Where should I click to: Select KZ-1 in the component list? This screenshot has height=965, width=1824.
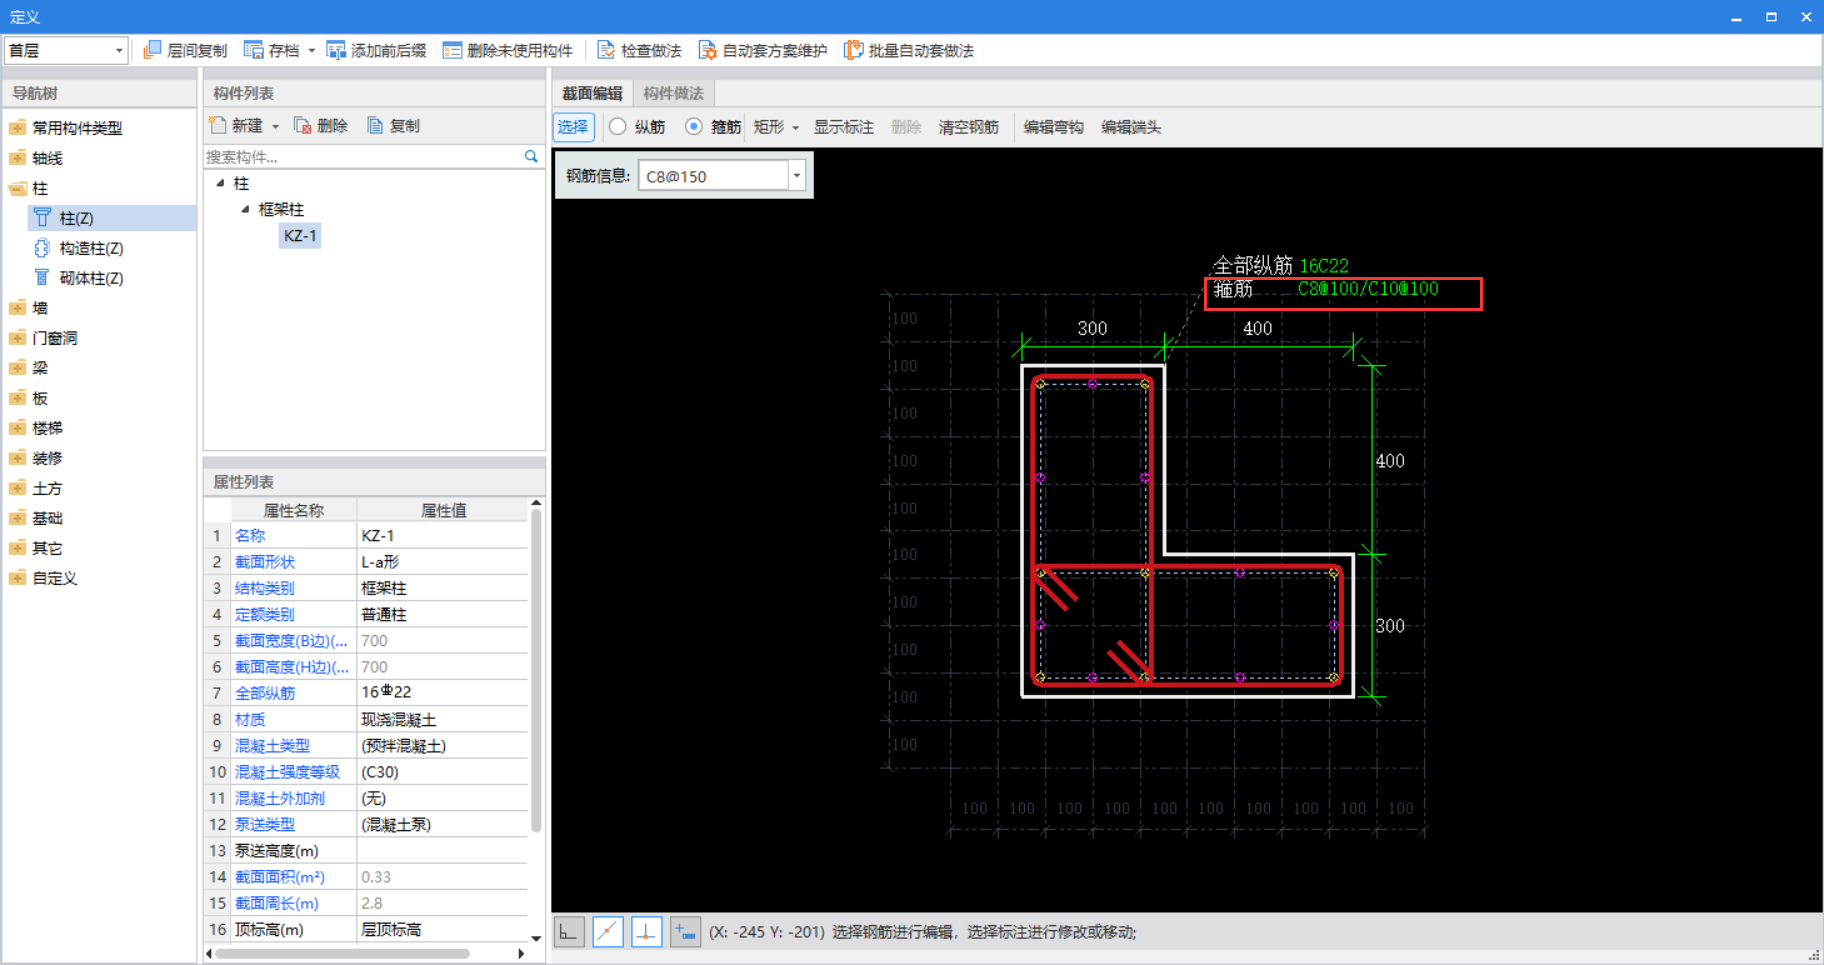coord(300,236)
